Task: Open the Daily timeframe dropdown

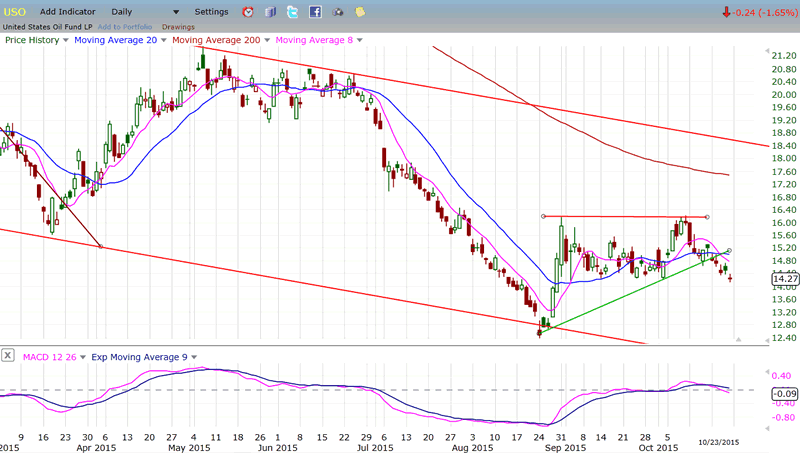Action: click(x=176, y=12)
